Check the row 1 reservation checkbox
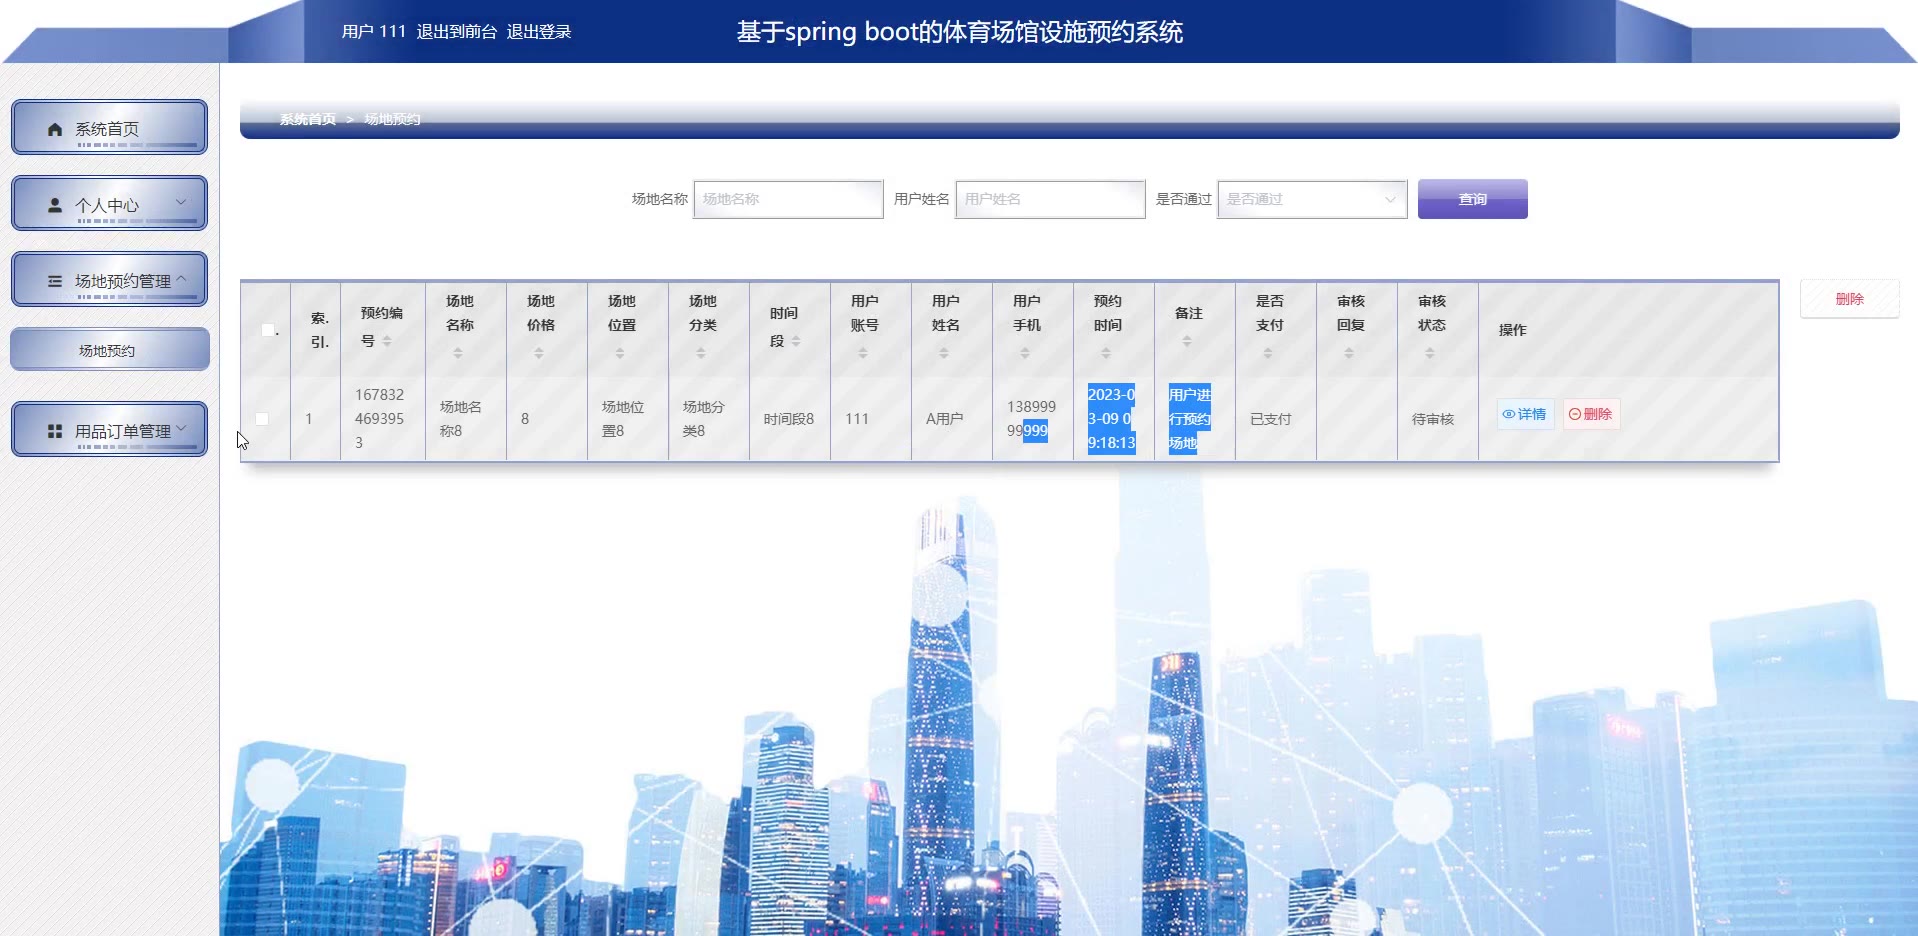The width and height of the screenshot is (1918, 936). pyautogui.click(x=262, y=419)
